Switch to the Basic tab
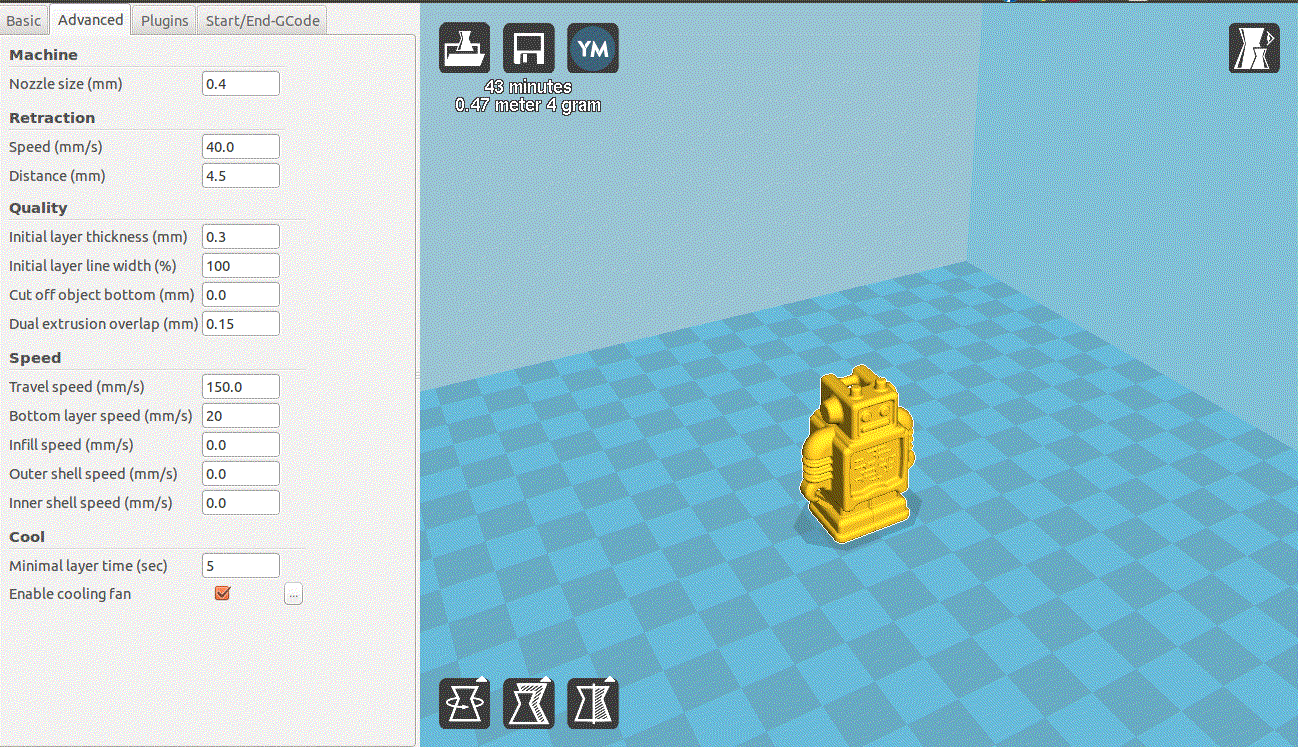The height and width of the screenshot is (747, 1298). 24,19
